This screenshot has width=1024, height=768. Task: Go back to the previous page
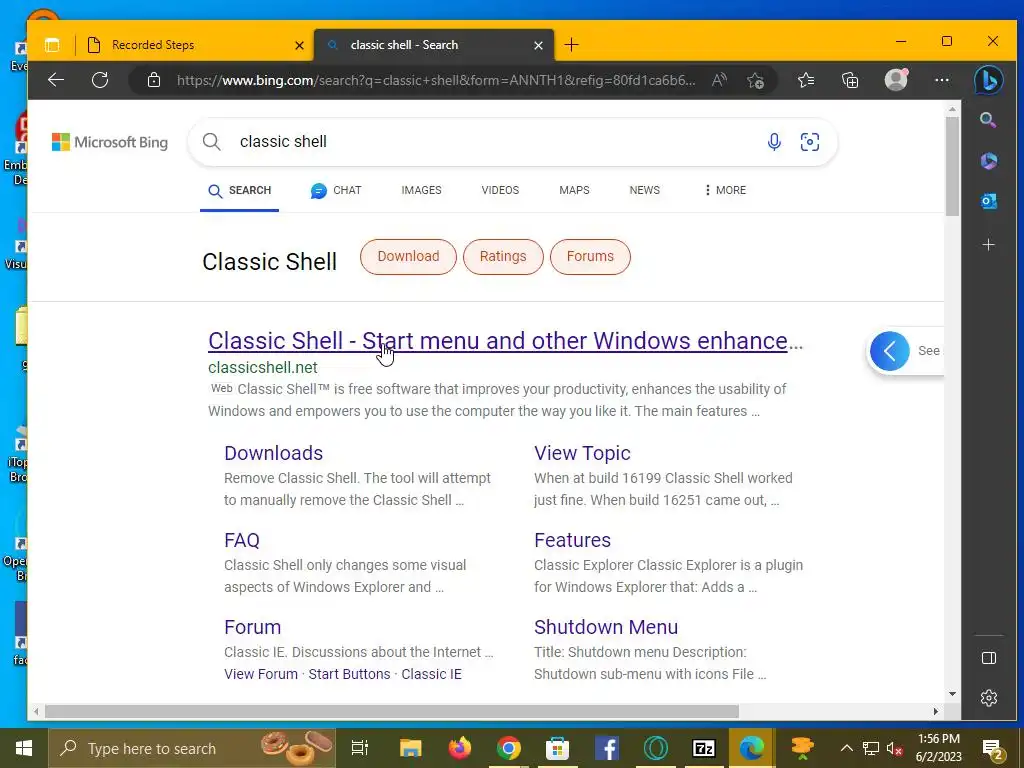pos(56,80)
